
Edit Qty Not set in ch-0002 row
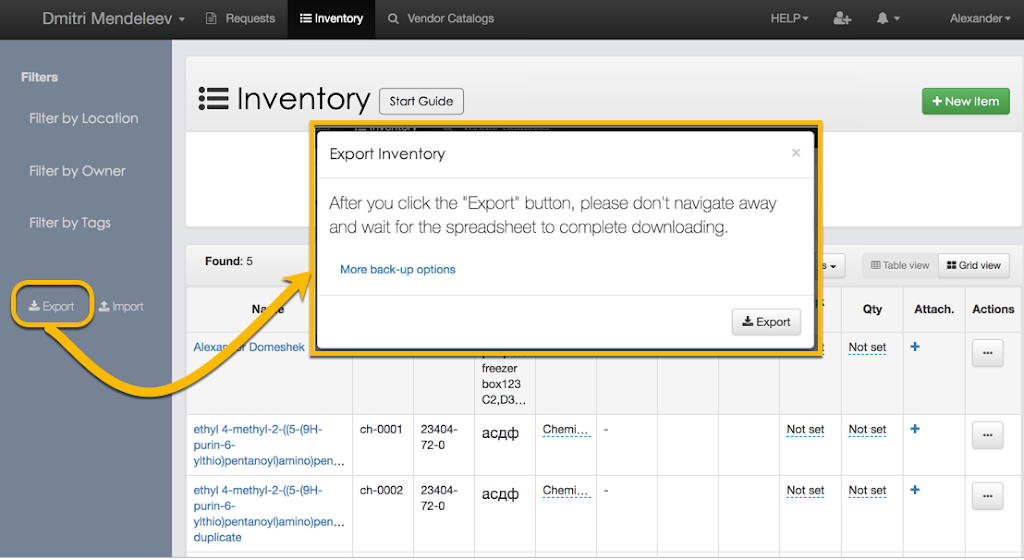[x=867, y=490]
